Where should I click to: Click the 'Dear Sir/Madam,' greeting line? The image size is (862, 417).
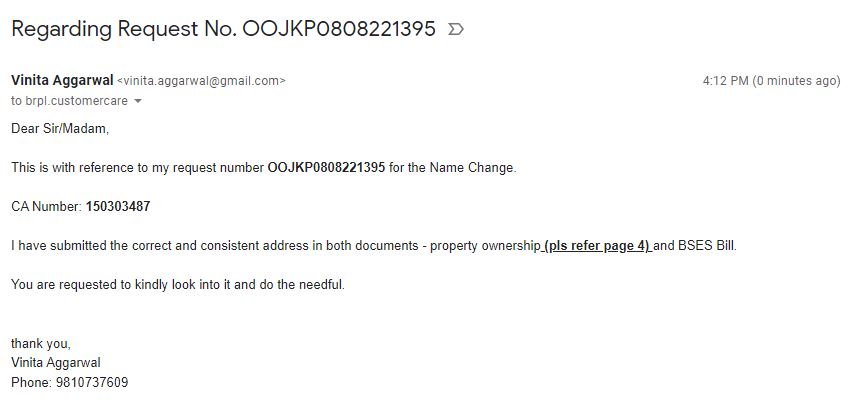click(x=60, y=129)
